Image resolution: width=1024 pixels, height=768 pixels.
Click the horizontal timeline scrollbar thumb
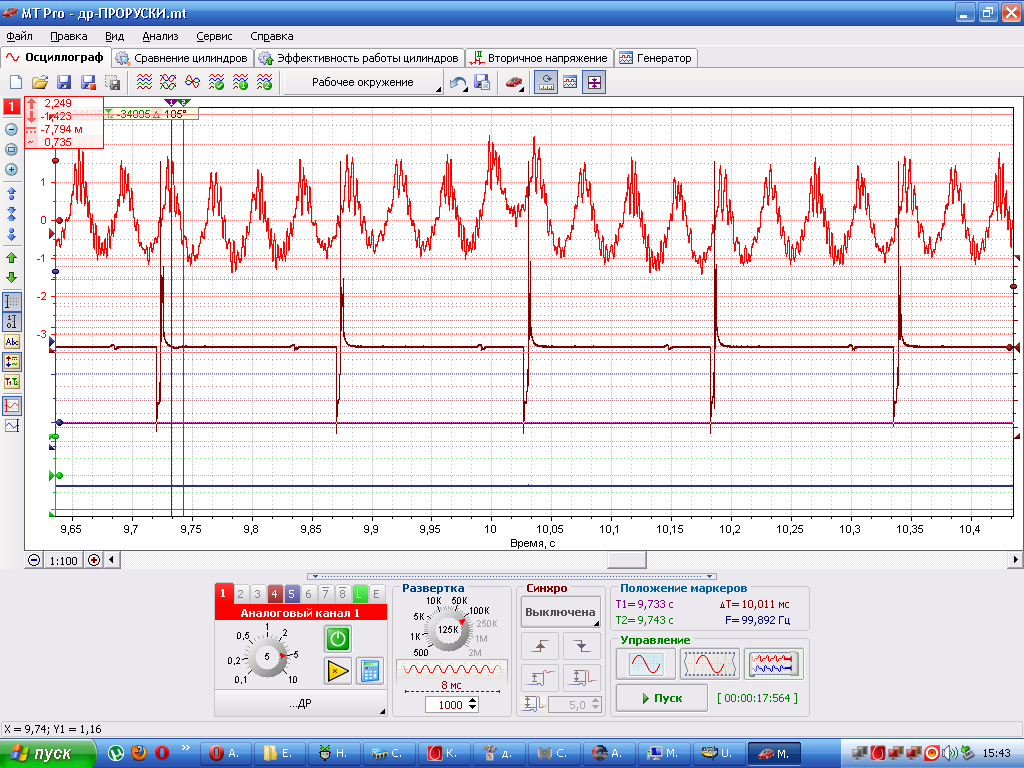click(626, 560)
